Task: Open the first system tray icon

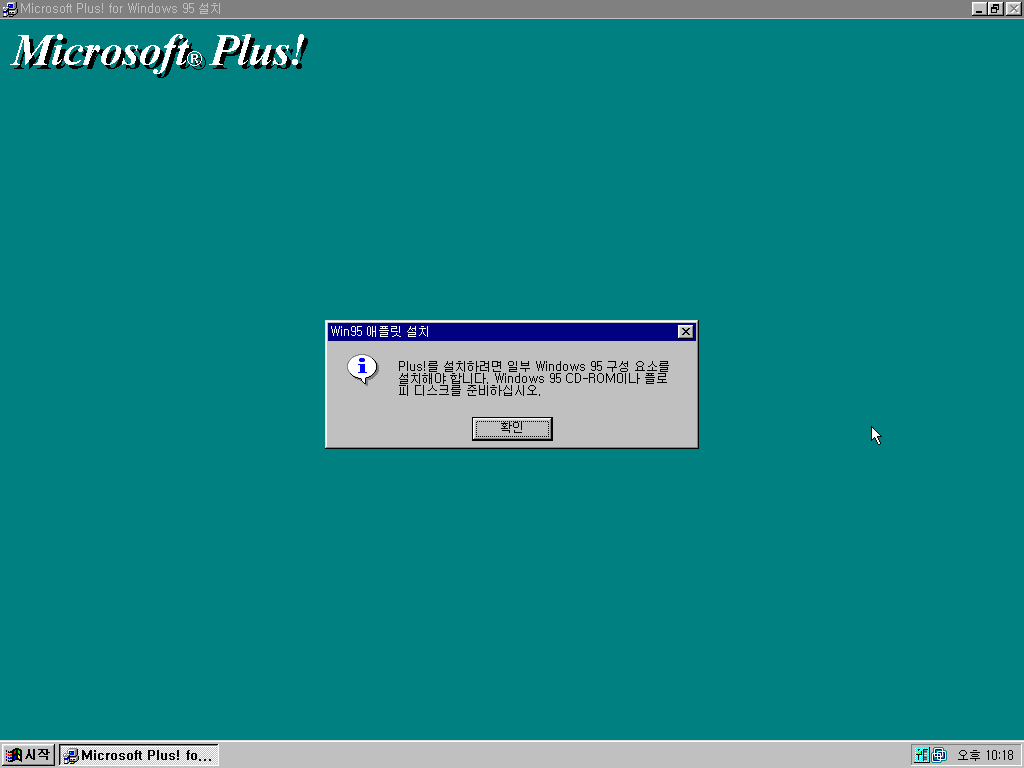Action: click(x=921, y=755)
